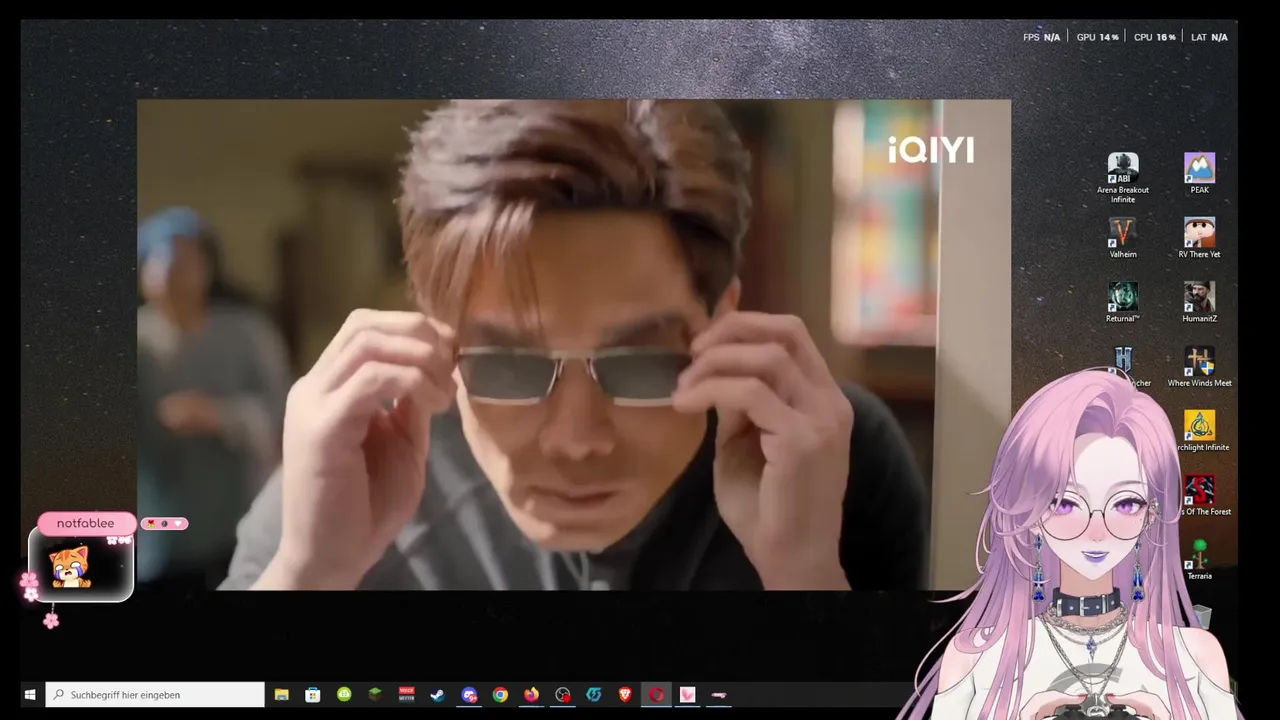Launch Minecraft from the taskbar
Viewport: 1280px width, 720px height.
pyautogui.click(x=375, y=694)
